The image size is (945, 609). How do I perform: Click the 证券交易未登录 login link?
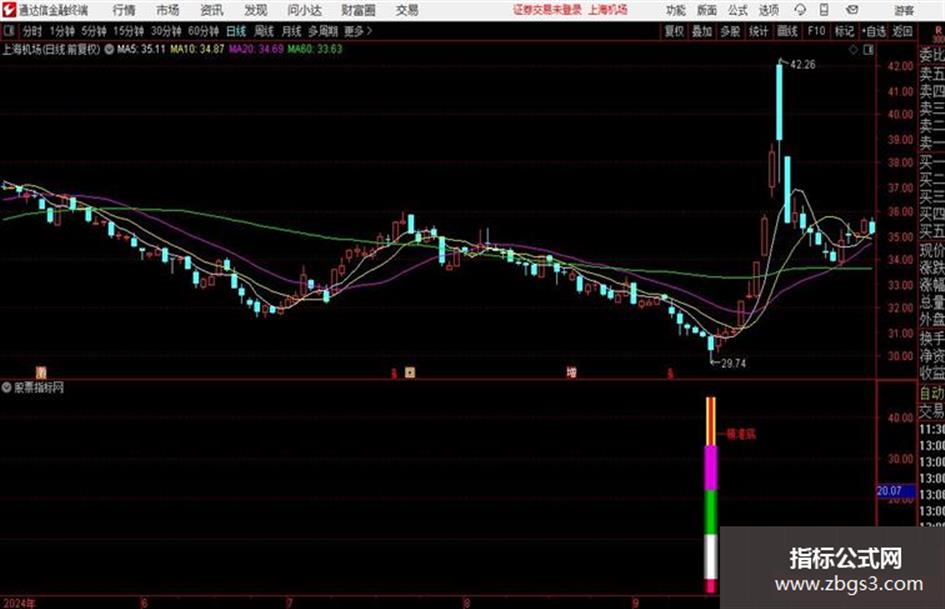547,10
